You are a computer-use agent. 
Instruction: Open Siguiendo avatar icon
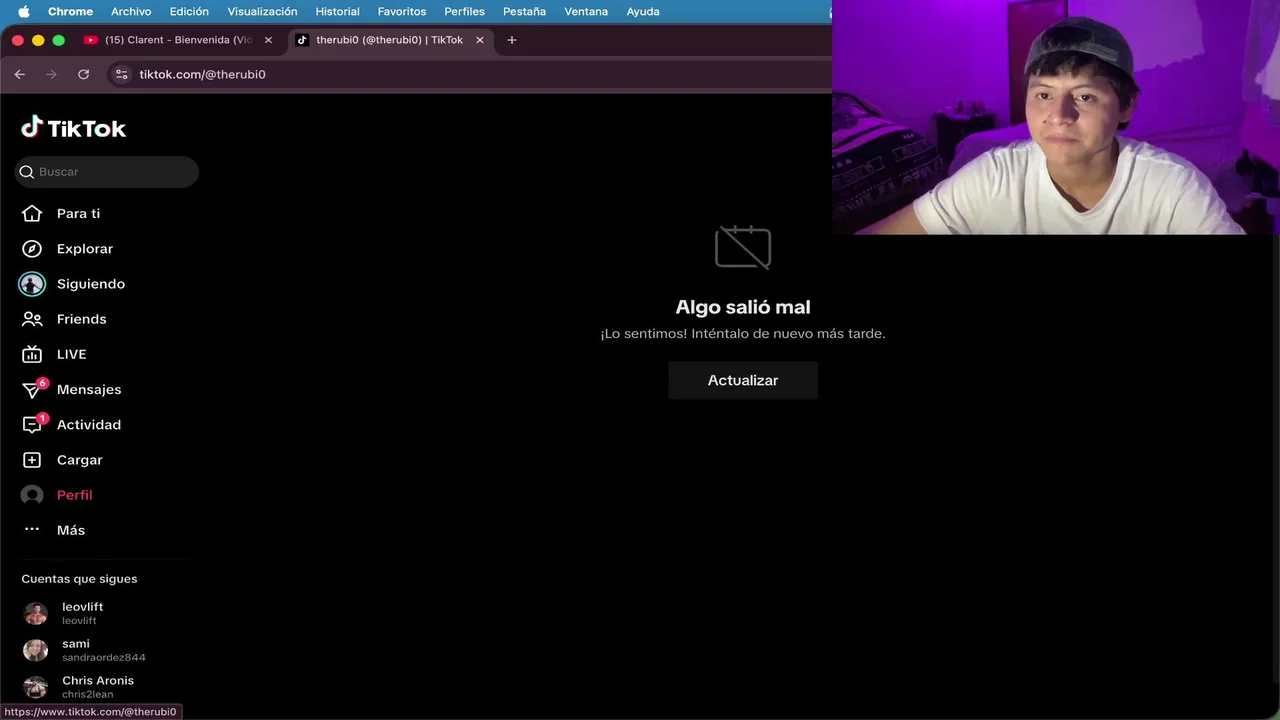(32, 284)
